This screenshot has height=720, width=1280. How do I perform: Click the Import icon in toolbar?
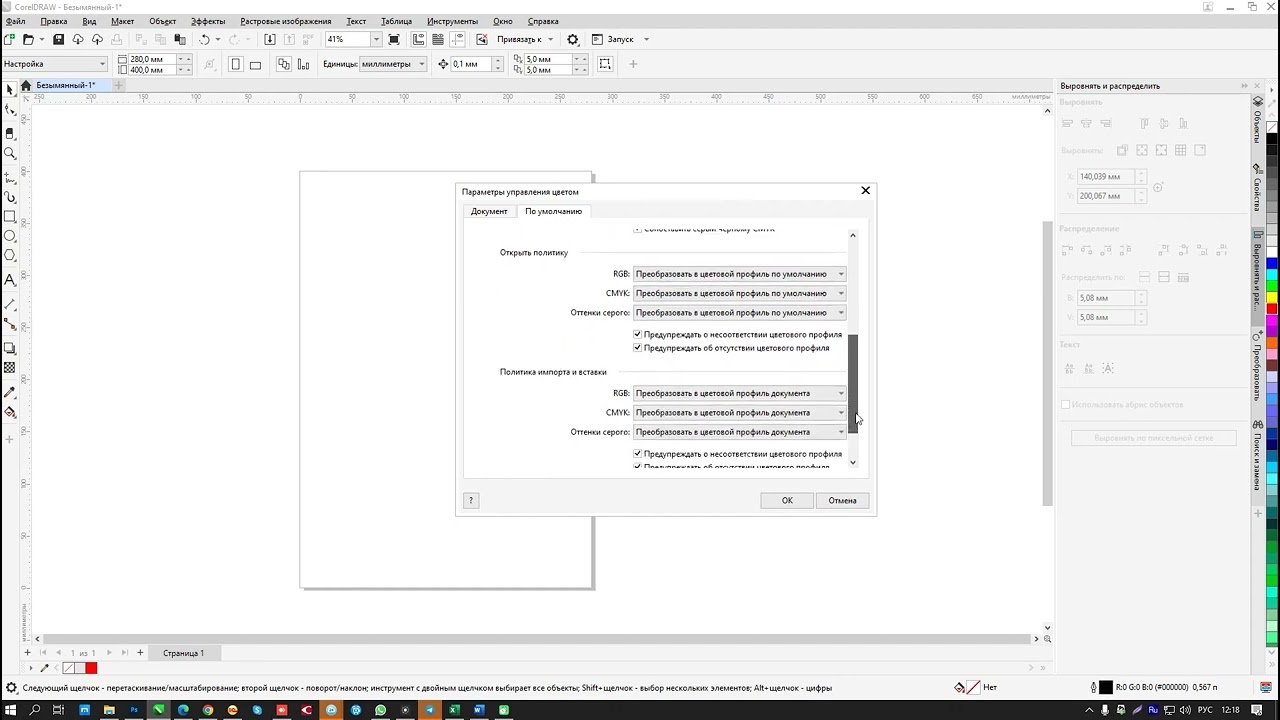[269, 39]
